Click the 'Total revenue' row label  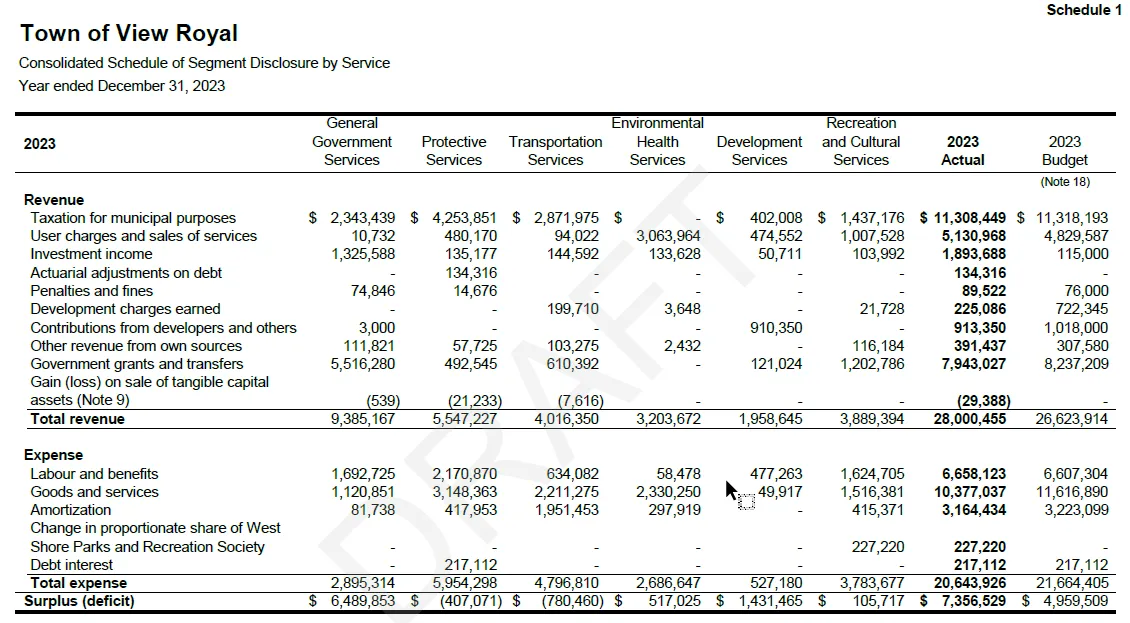click(x=77, y=419)
